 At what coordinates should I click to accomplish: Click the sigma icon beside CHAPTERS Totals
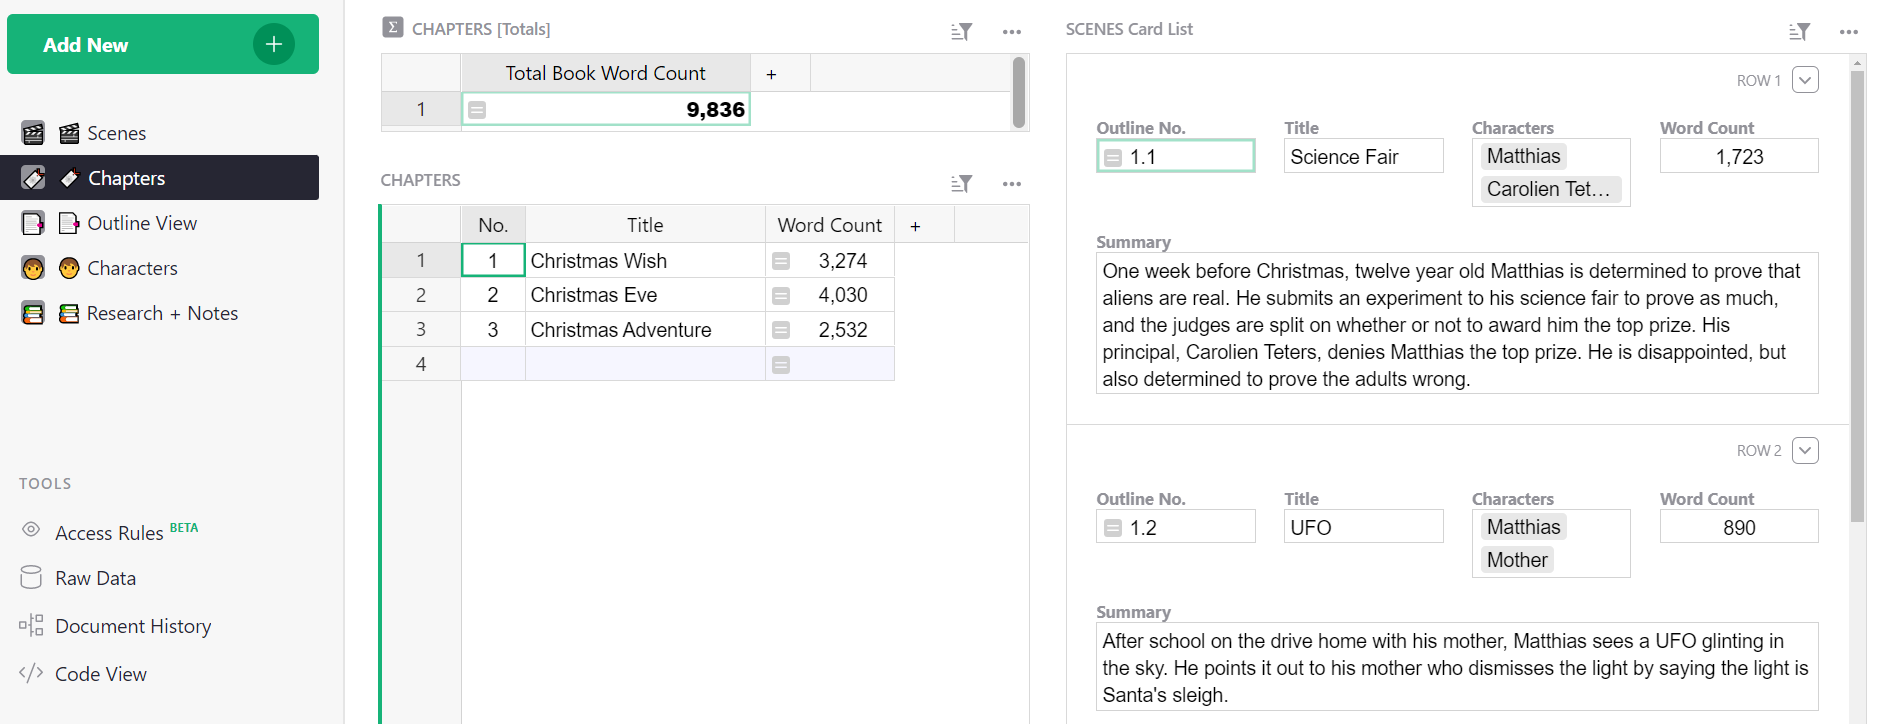393,28
